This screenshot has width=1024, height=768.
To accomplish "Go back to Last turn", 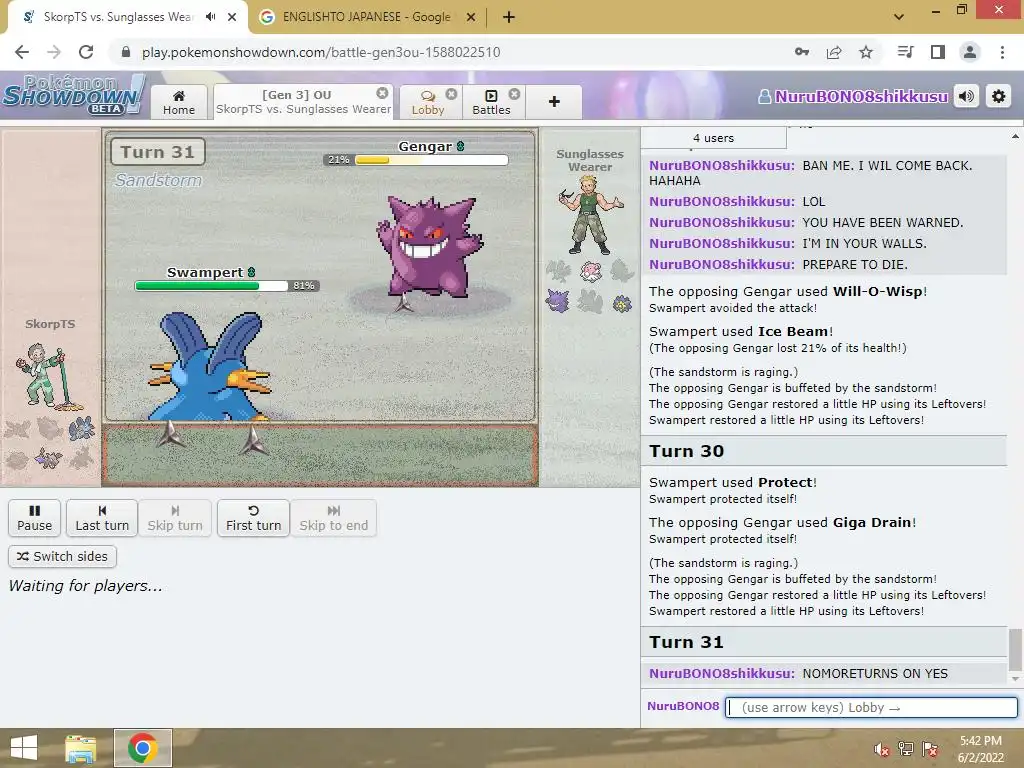I will pyautogui.click(x=102, y=518).
